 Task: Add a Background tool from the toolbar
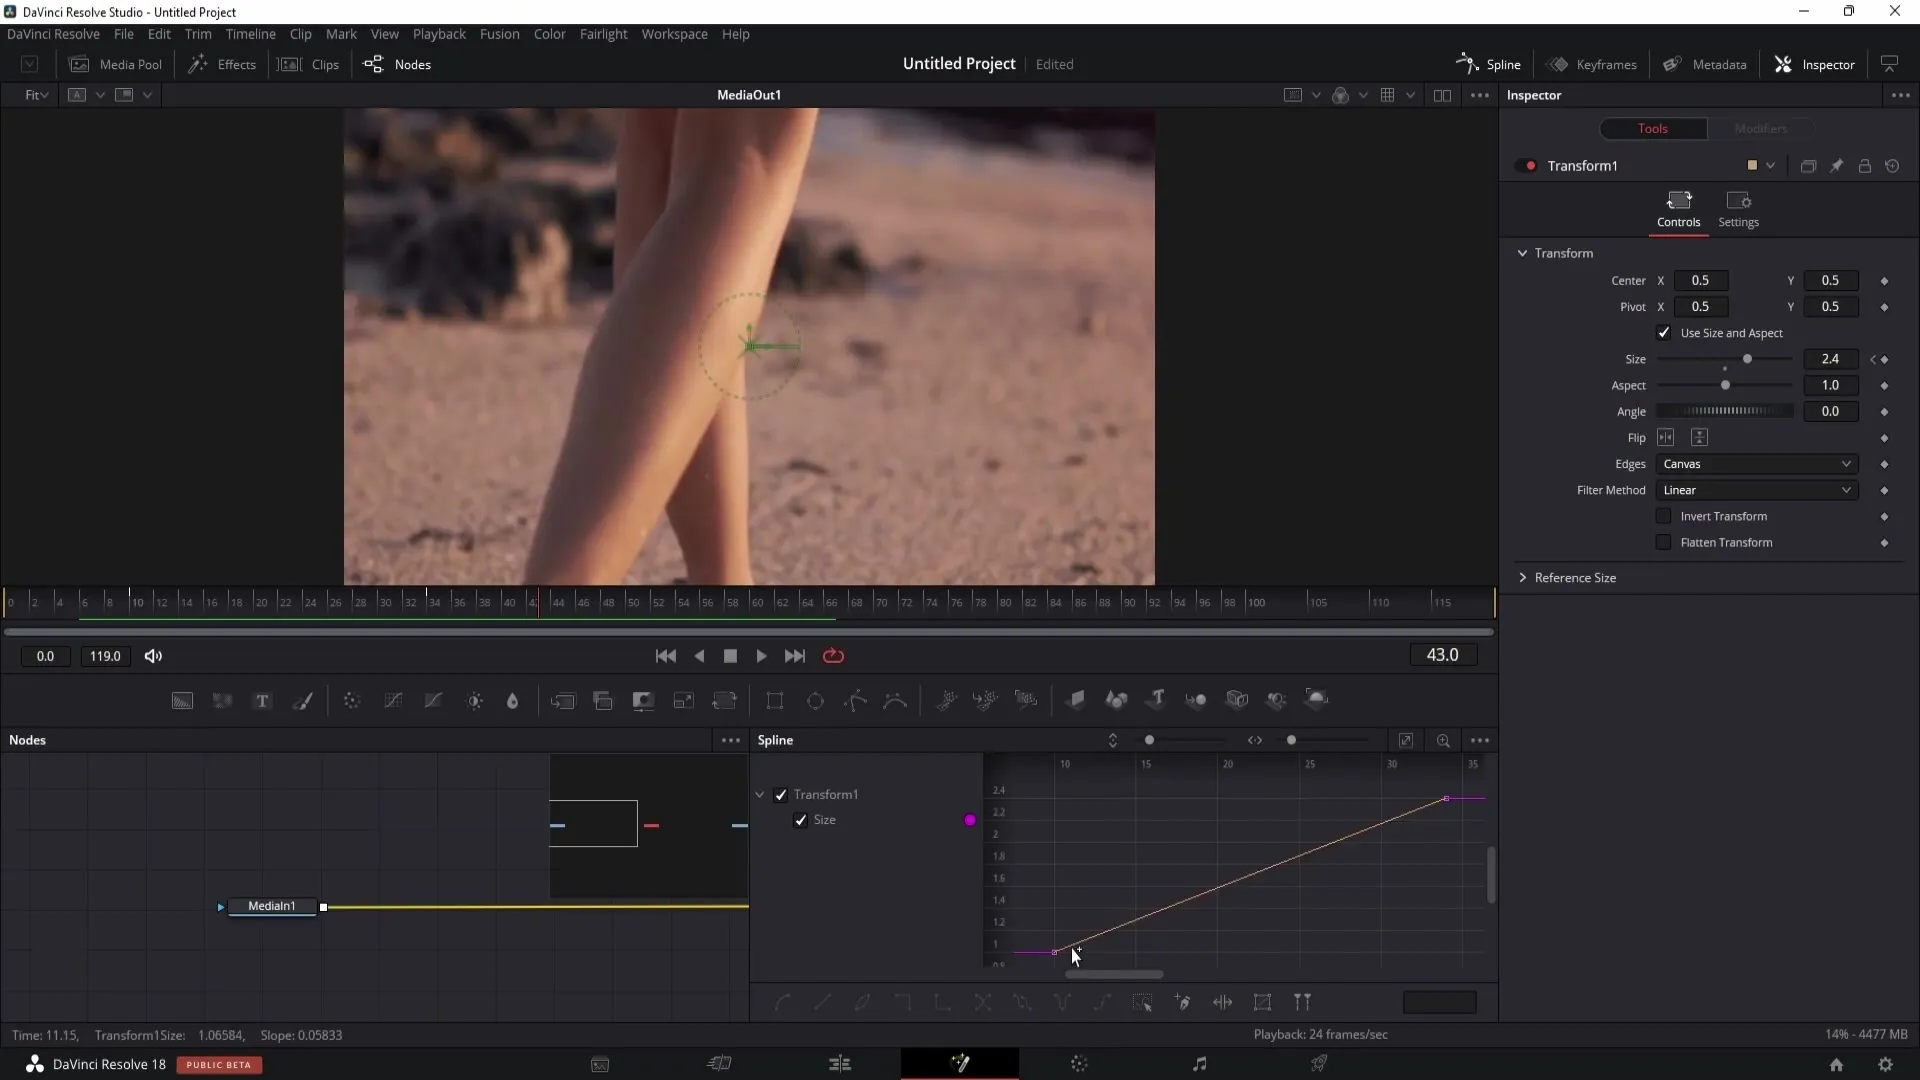[182, 701]
